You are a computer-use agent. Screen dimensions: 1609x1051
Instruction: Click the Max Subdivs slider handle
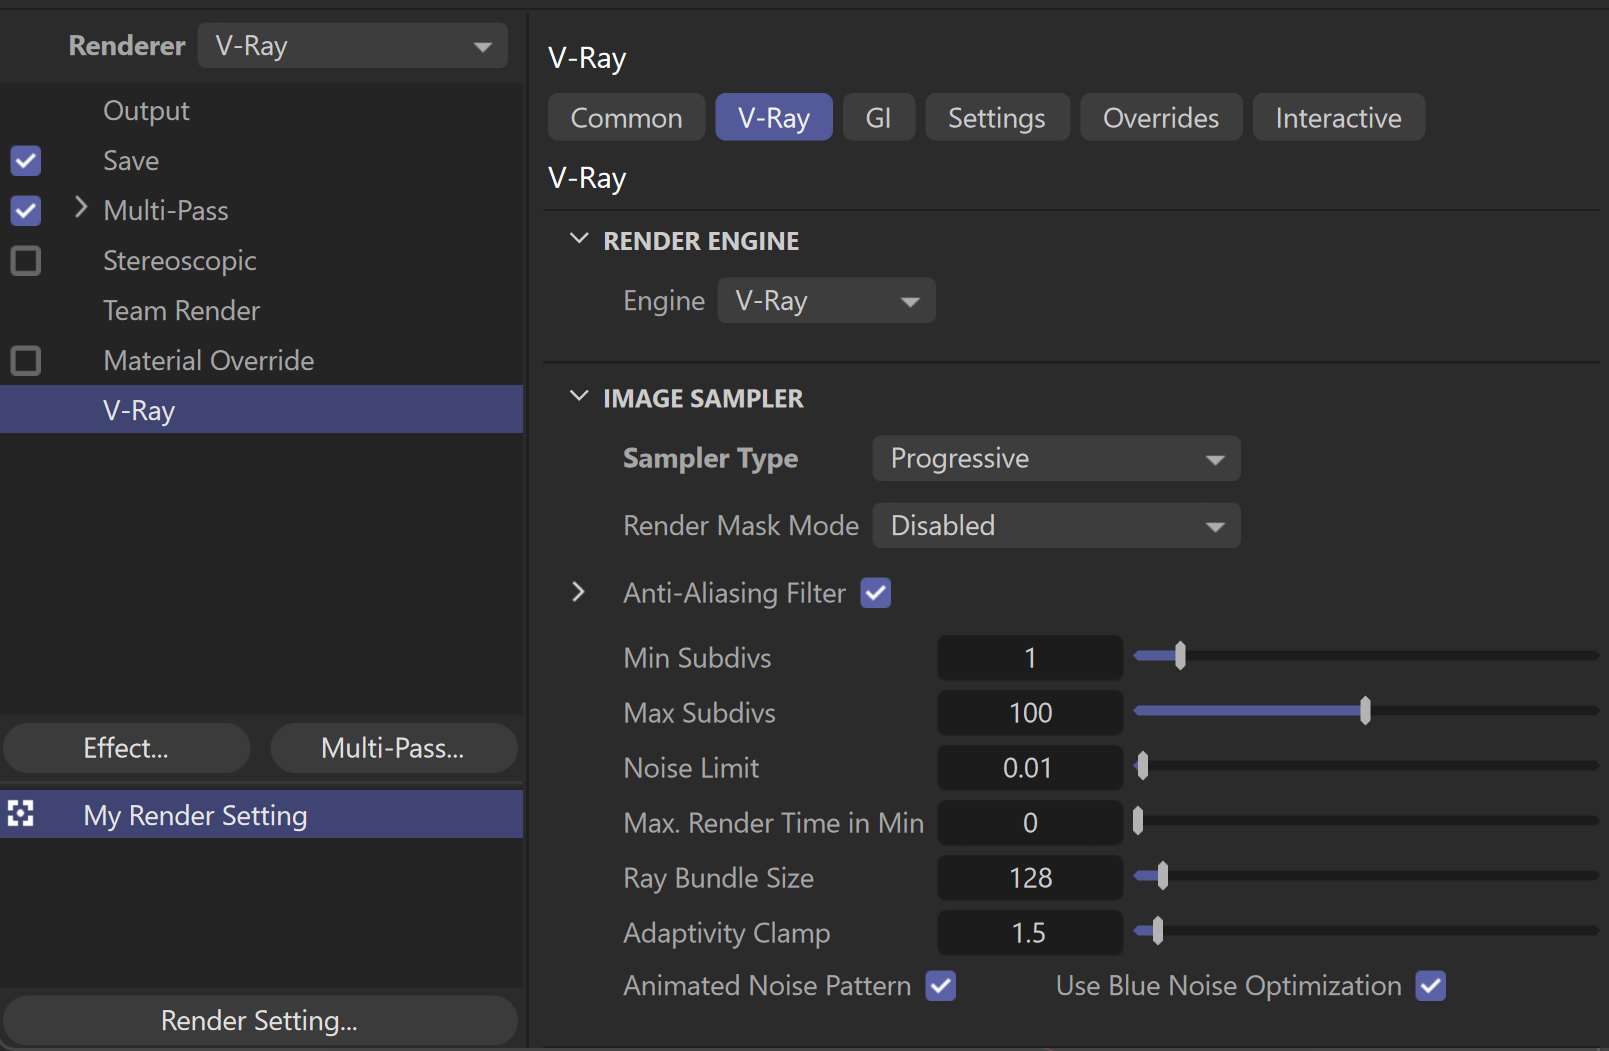click(1365, 711)
